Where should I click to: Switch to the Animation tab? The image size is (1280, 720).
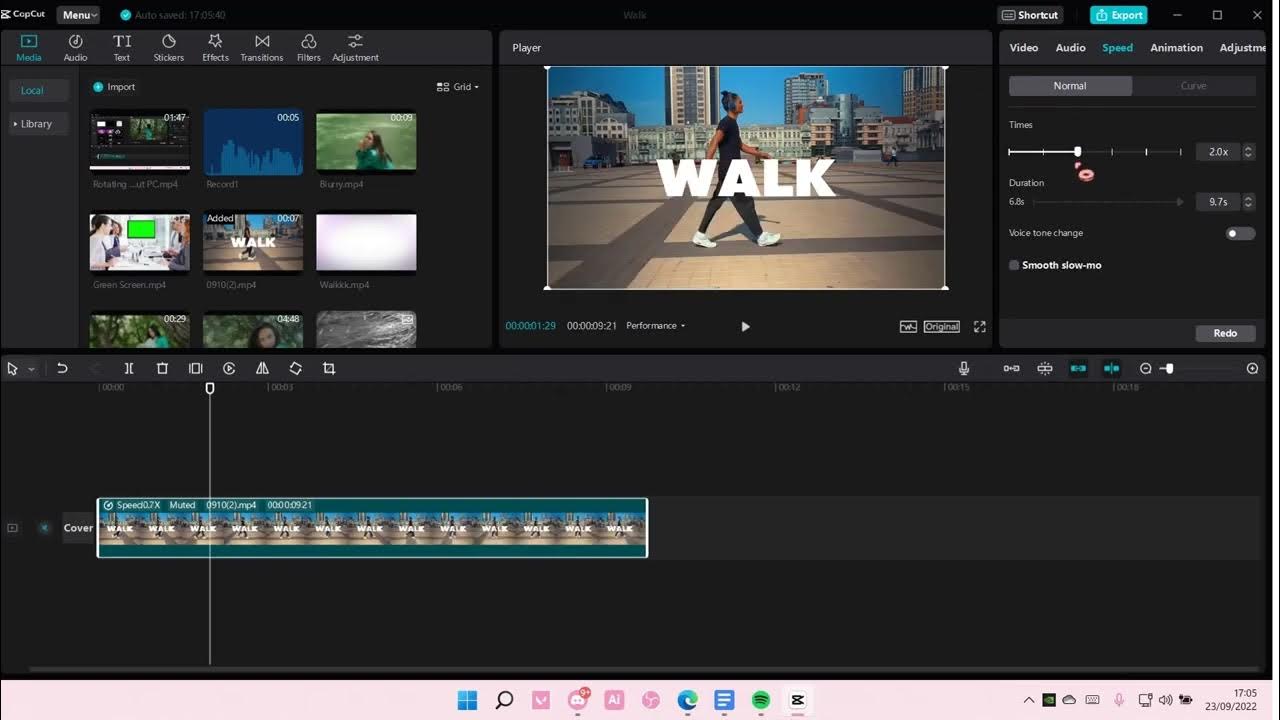(x=1176, y=48)
